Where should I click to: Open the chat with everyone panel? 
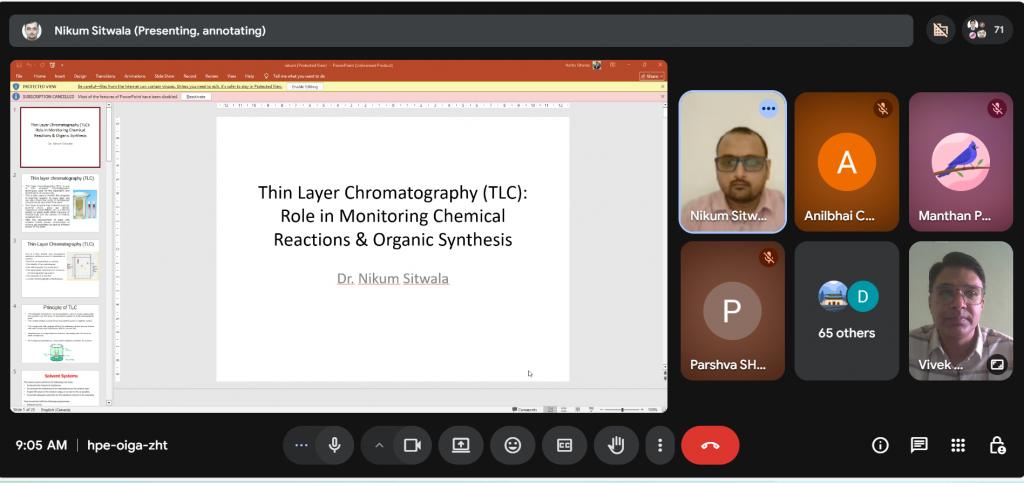[918, 445]
